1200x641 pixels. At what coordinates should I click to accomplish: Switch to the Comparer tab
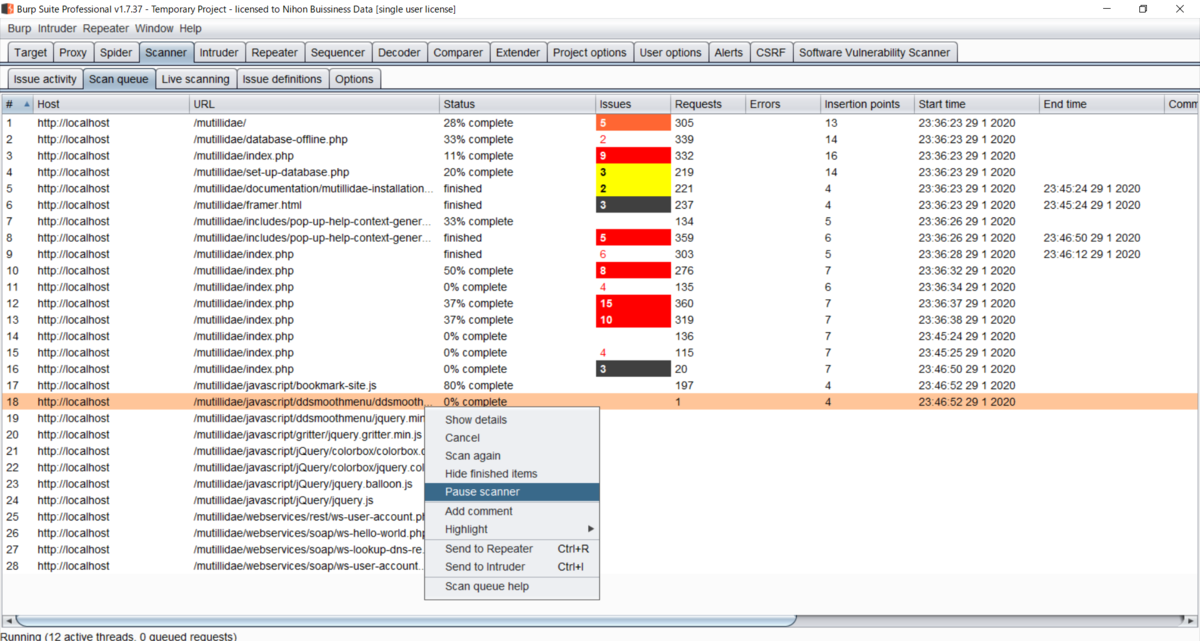tap(459, 52)
